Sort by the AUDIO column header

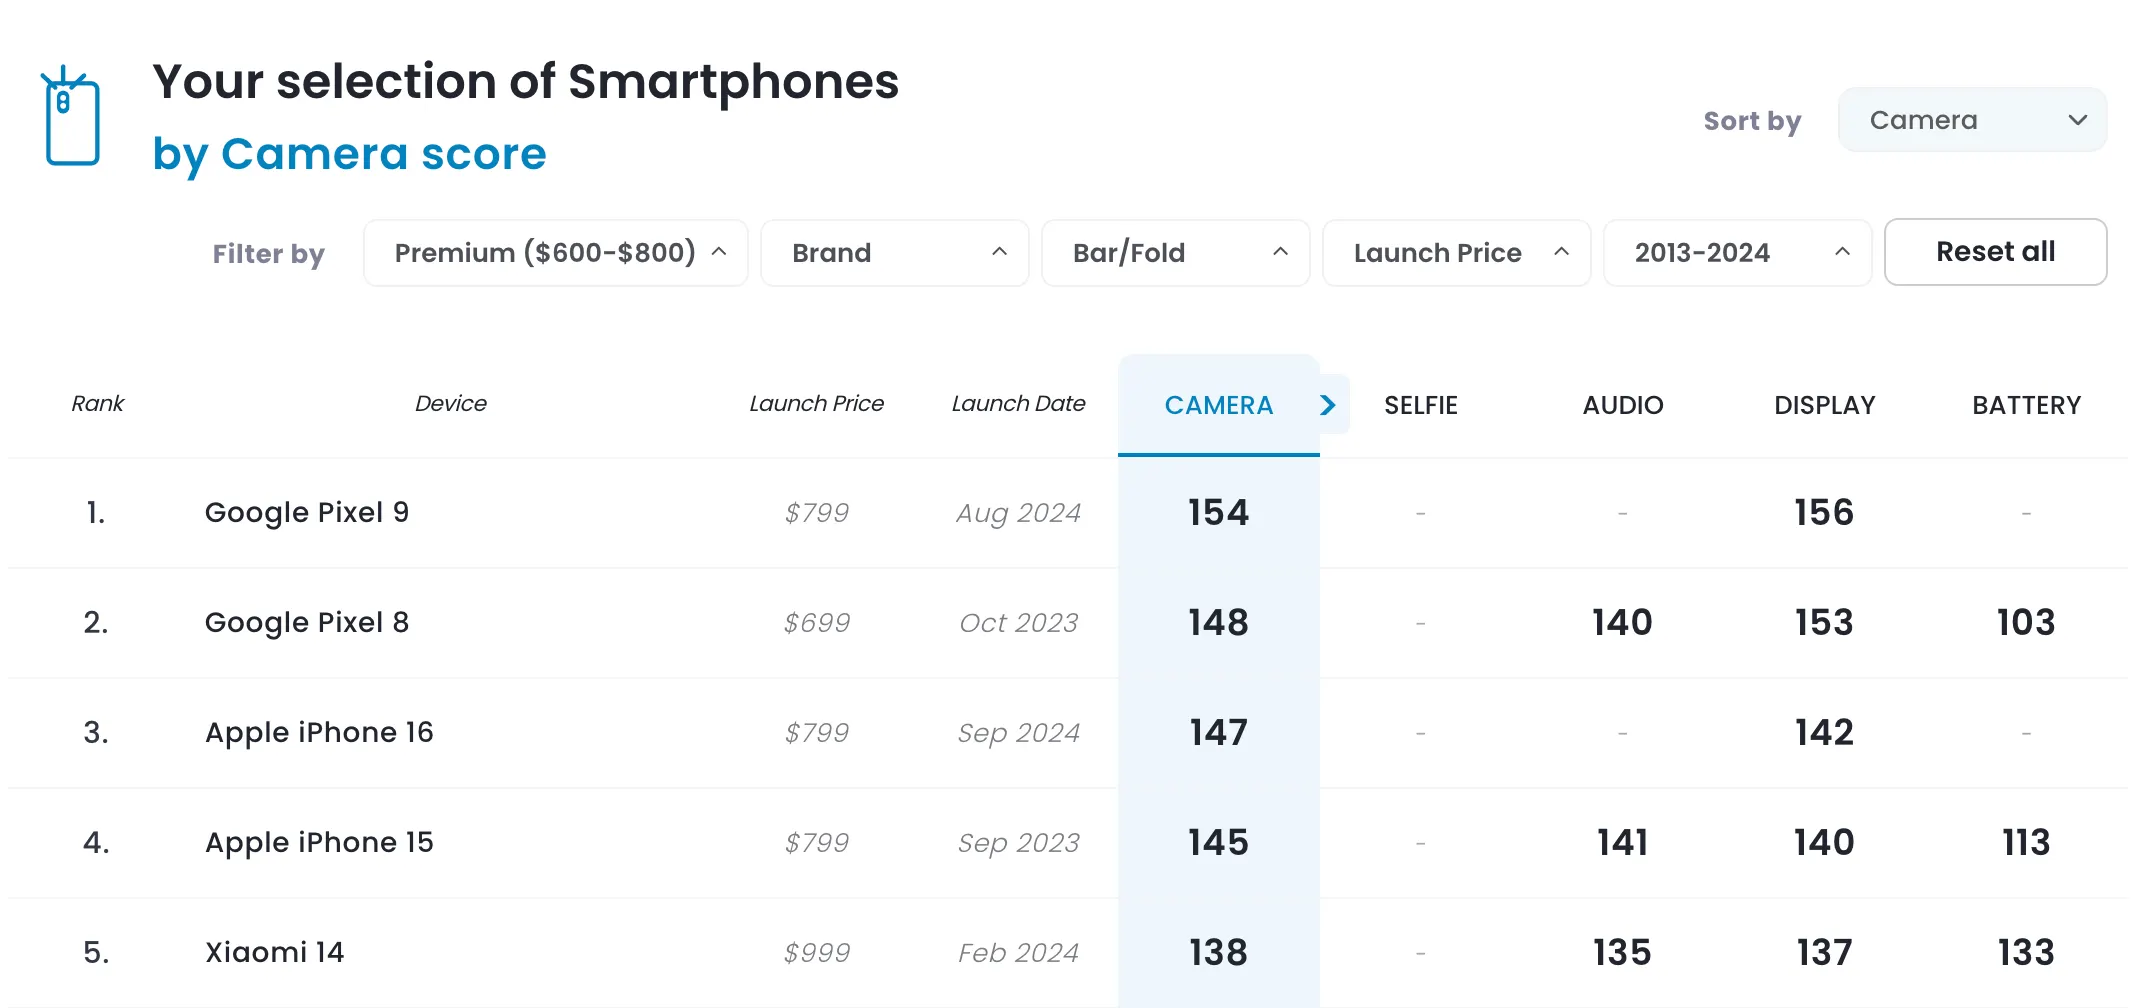(x=1623, y=405)
